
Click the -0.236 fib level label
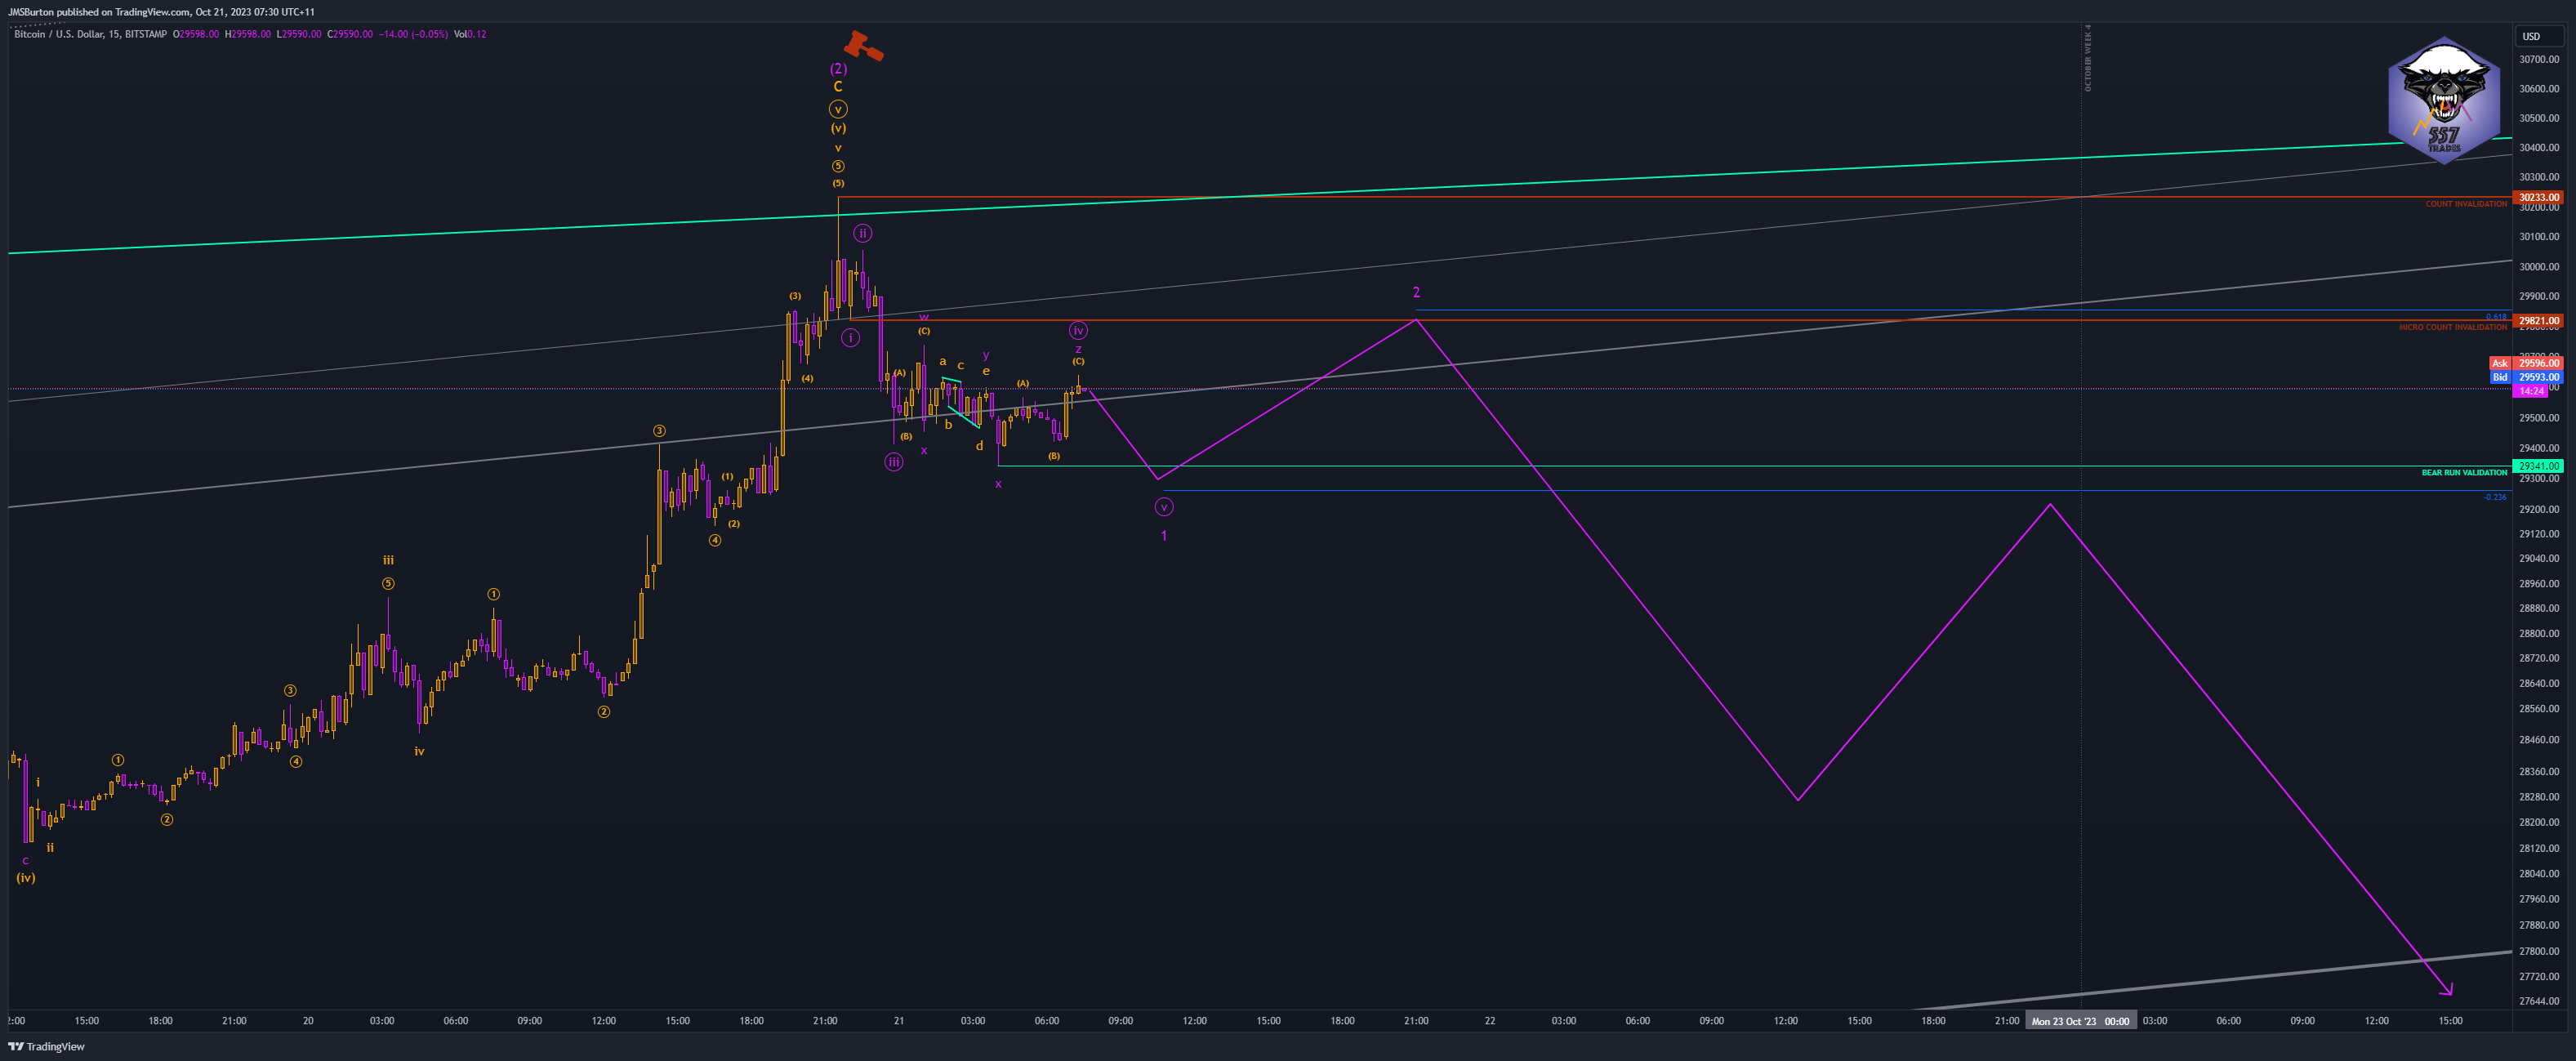pyautogui.click(x=2495, y=497)
